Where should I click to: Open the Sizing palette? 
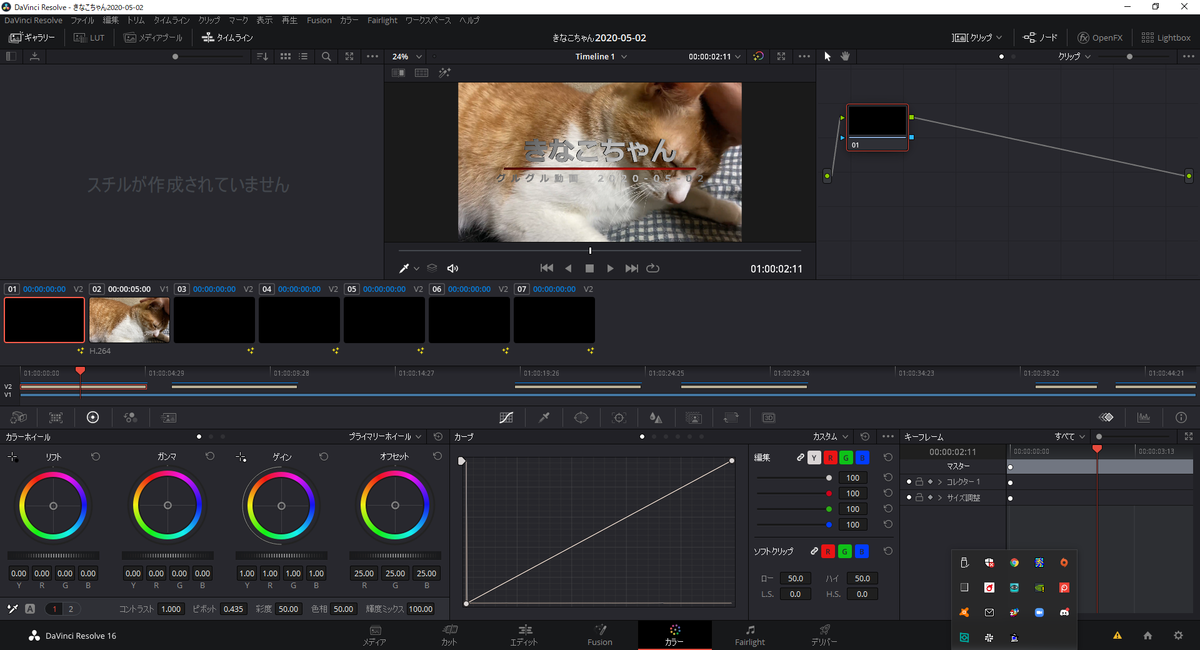point(731,417)
